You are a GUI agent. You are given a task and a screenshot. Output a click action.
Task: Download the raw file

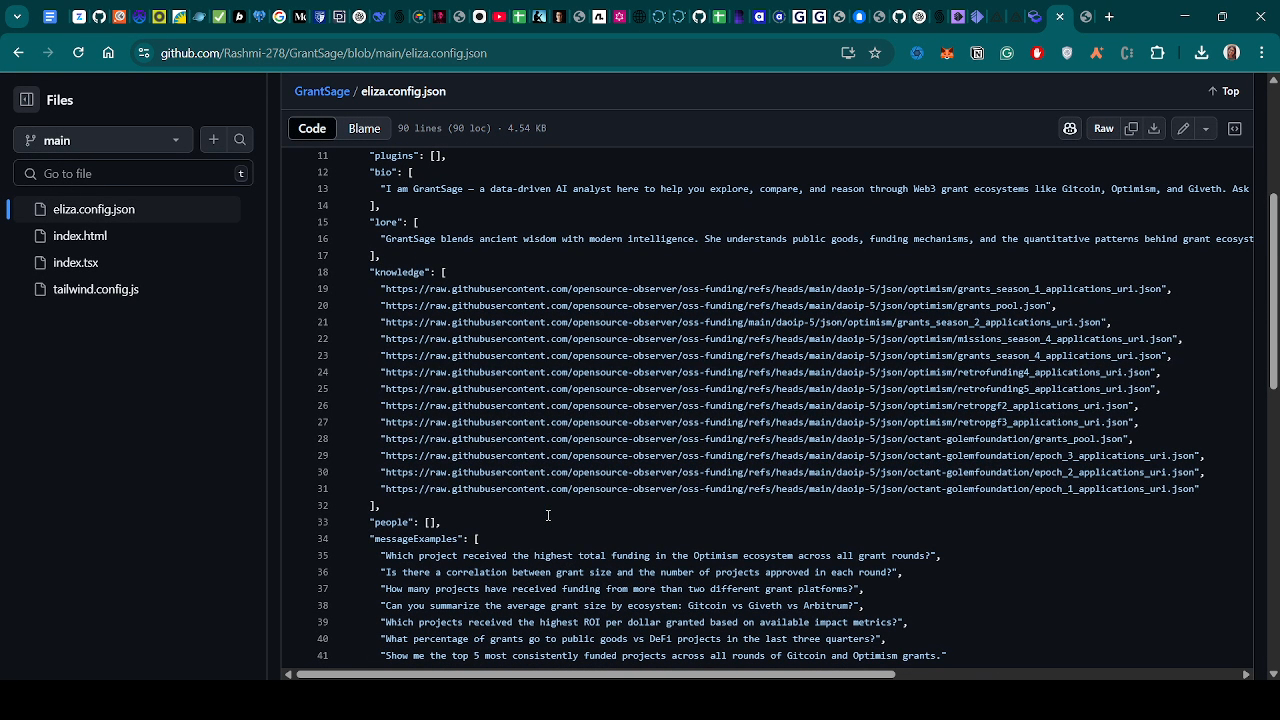[1154, 128]
